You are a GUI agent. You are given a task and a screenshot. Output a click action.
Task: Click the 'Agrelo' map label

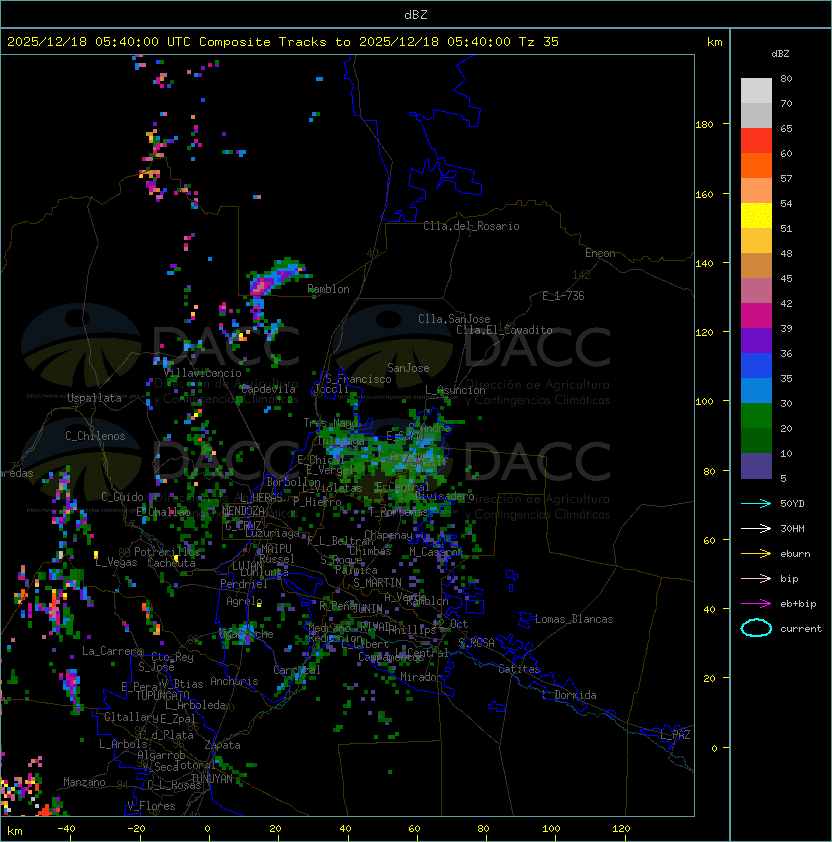coord(244,601)
